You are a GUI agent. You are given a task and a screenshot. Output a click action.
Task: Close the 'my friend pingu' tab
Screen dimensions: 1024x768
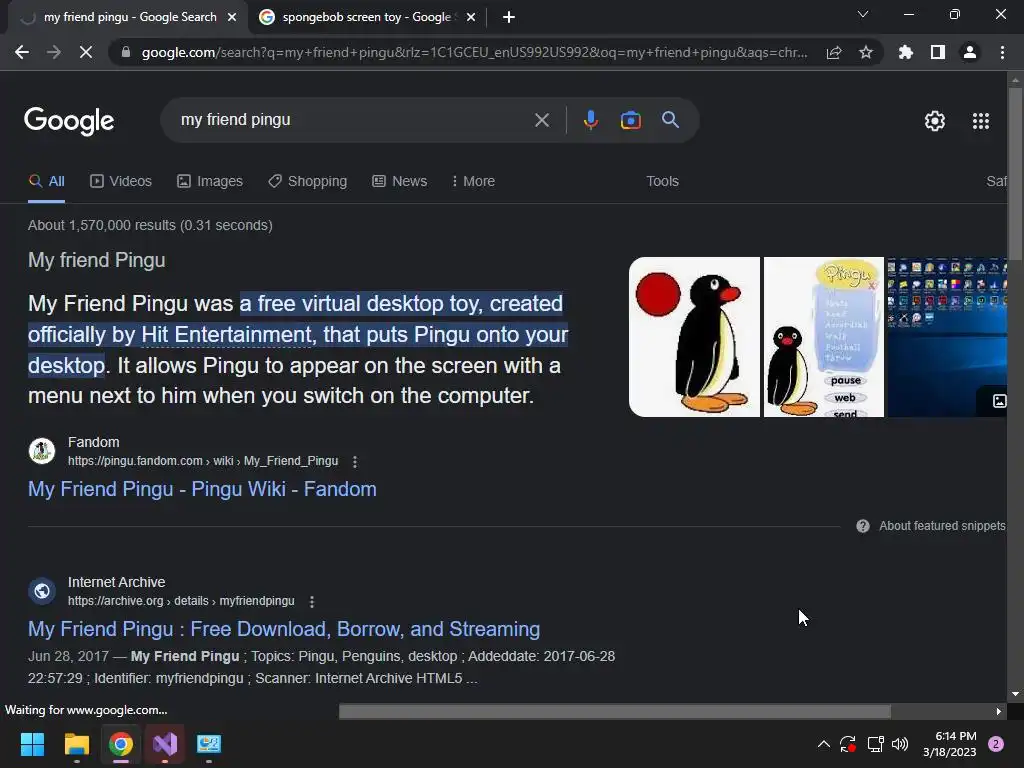point(232,17)
